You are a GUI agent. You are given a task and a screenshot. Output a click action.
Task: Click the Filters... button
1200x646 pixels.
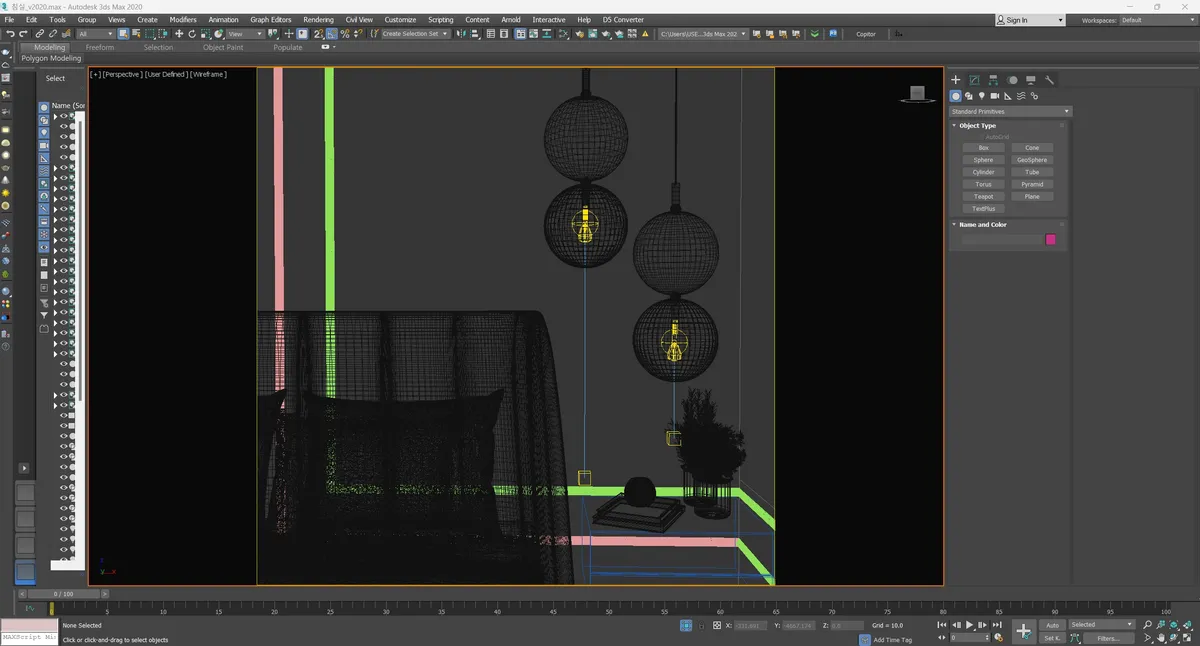(x=1108, y=638)
